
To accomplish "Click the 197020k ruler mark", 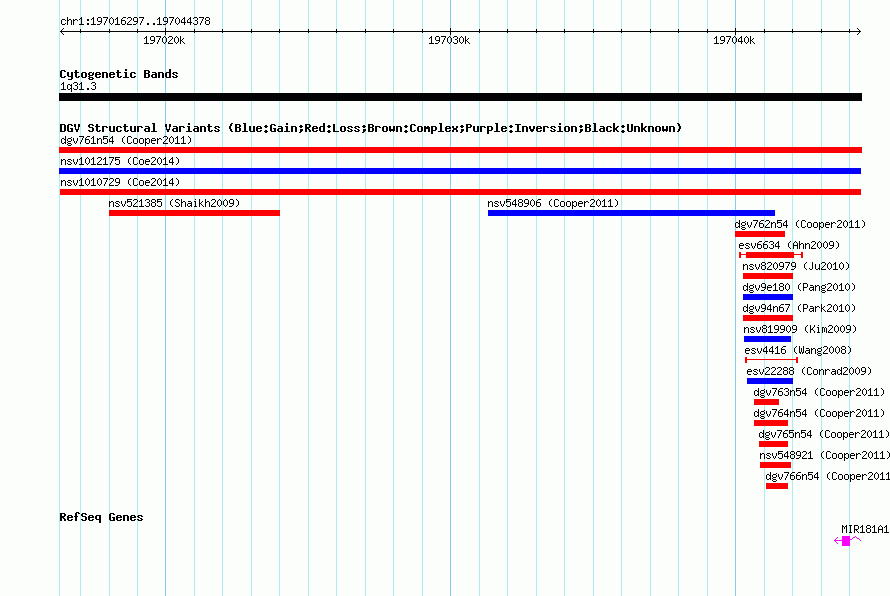I will tap(164, 40).
